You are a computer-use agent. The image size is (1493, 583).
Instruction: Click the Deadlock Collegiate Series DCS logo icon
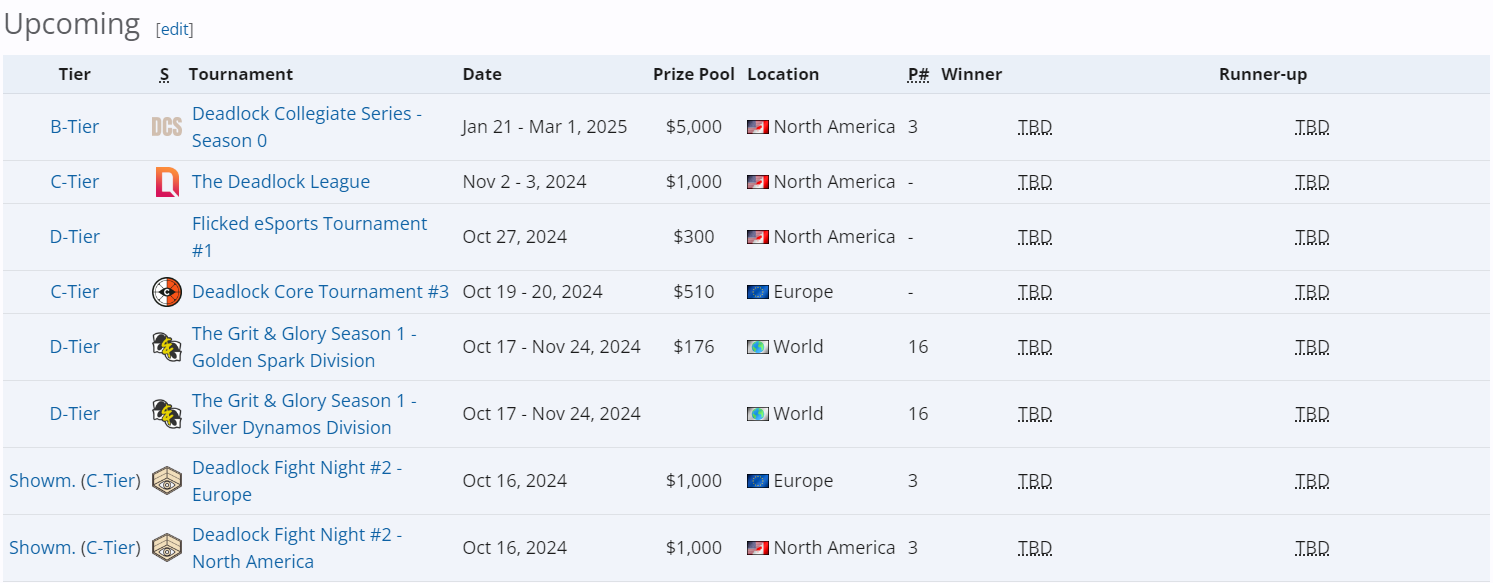pyautogui.click(x=166, y=127)
